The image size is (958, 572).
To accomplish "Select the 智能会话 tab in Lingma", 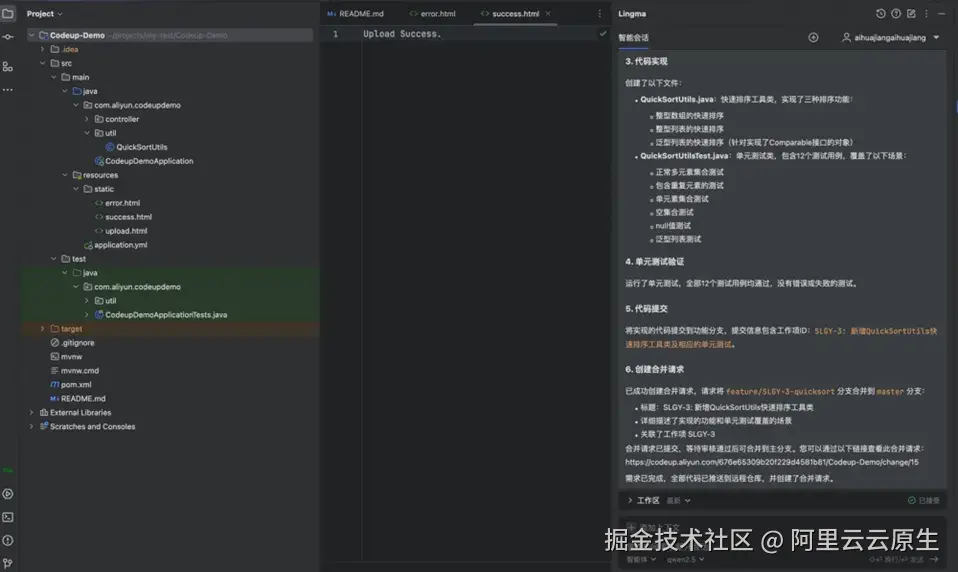I will click(x=634, y=38).
